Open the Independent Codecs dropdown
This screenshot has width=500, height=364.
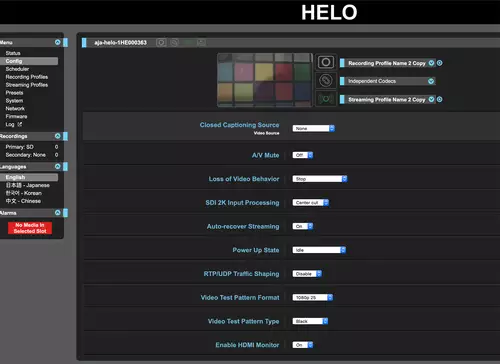431,81
